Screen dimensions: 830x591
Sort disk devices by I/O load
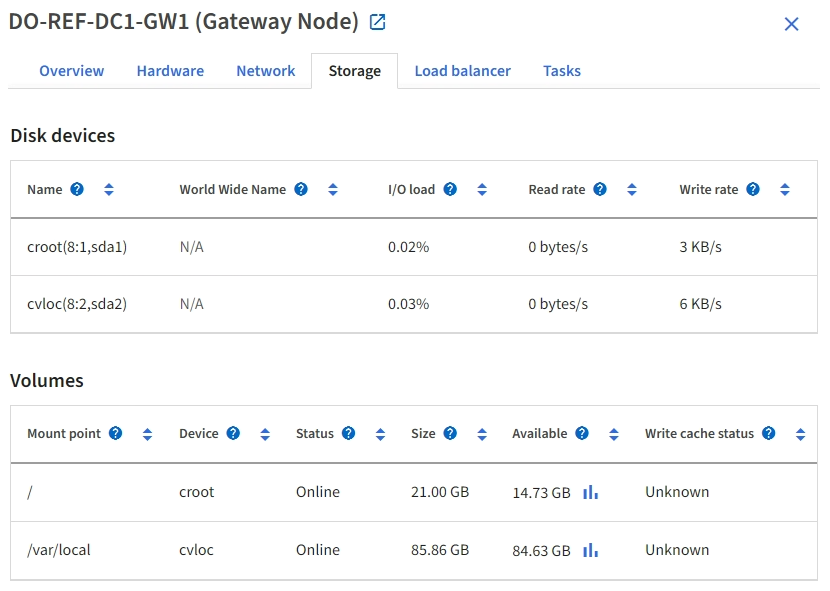pyautogui.click(x=482, y=189)
